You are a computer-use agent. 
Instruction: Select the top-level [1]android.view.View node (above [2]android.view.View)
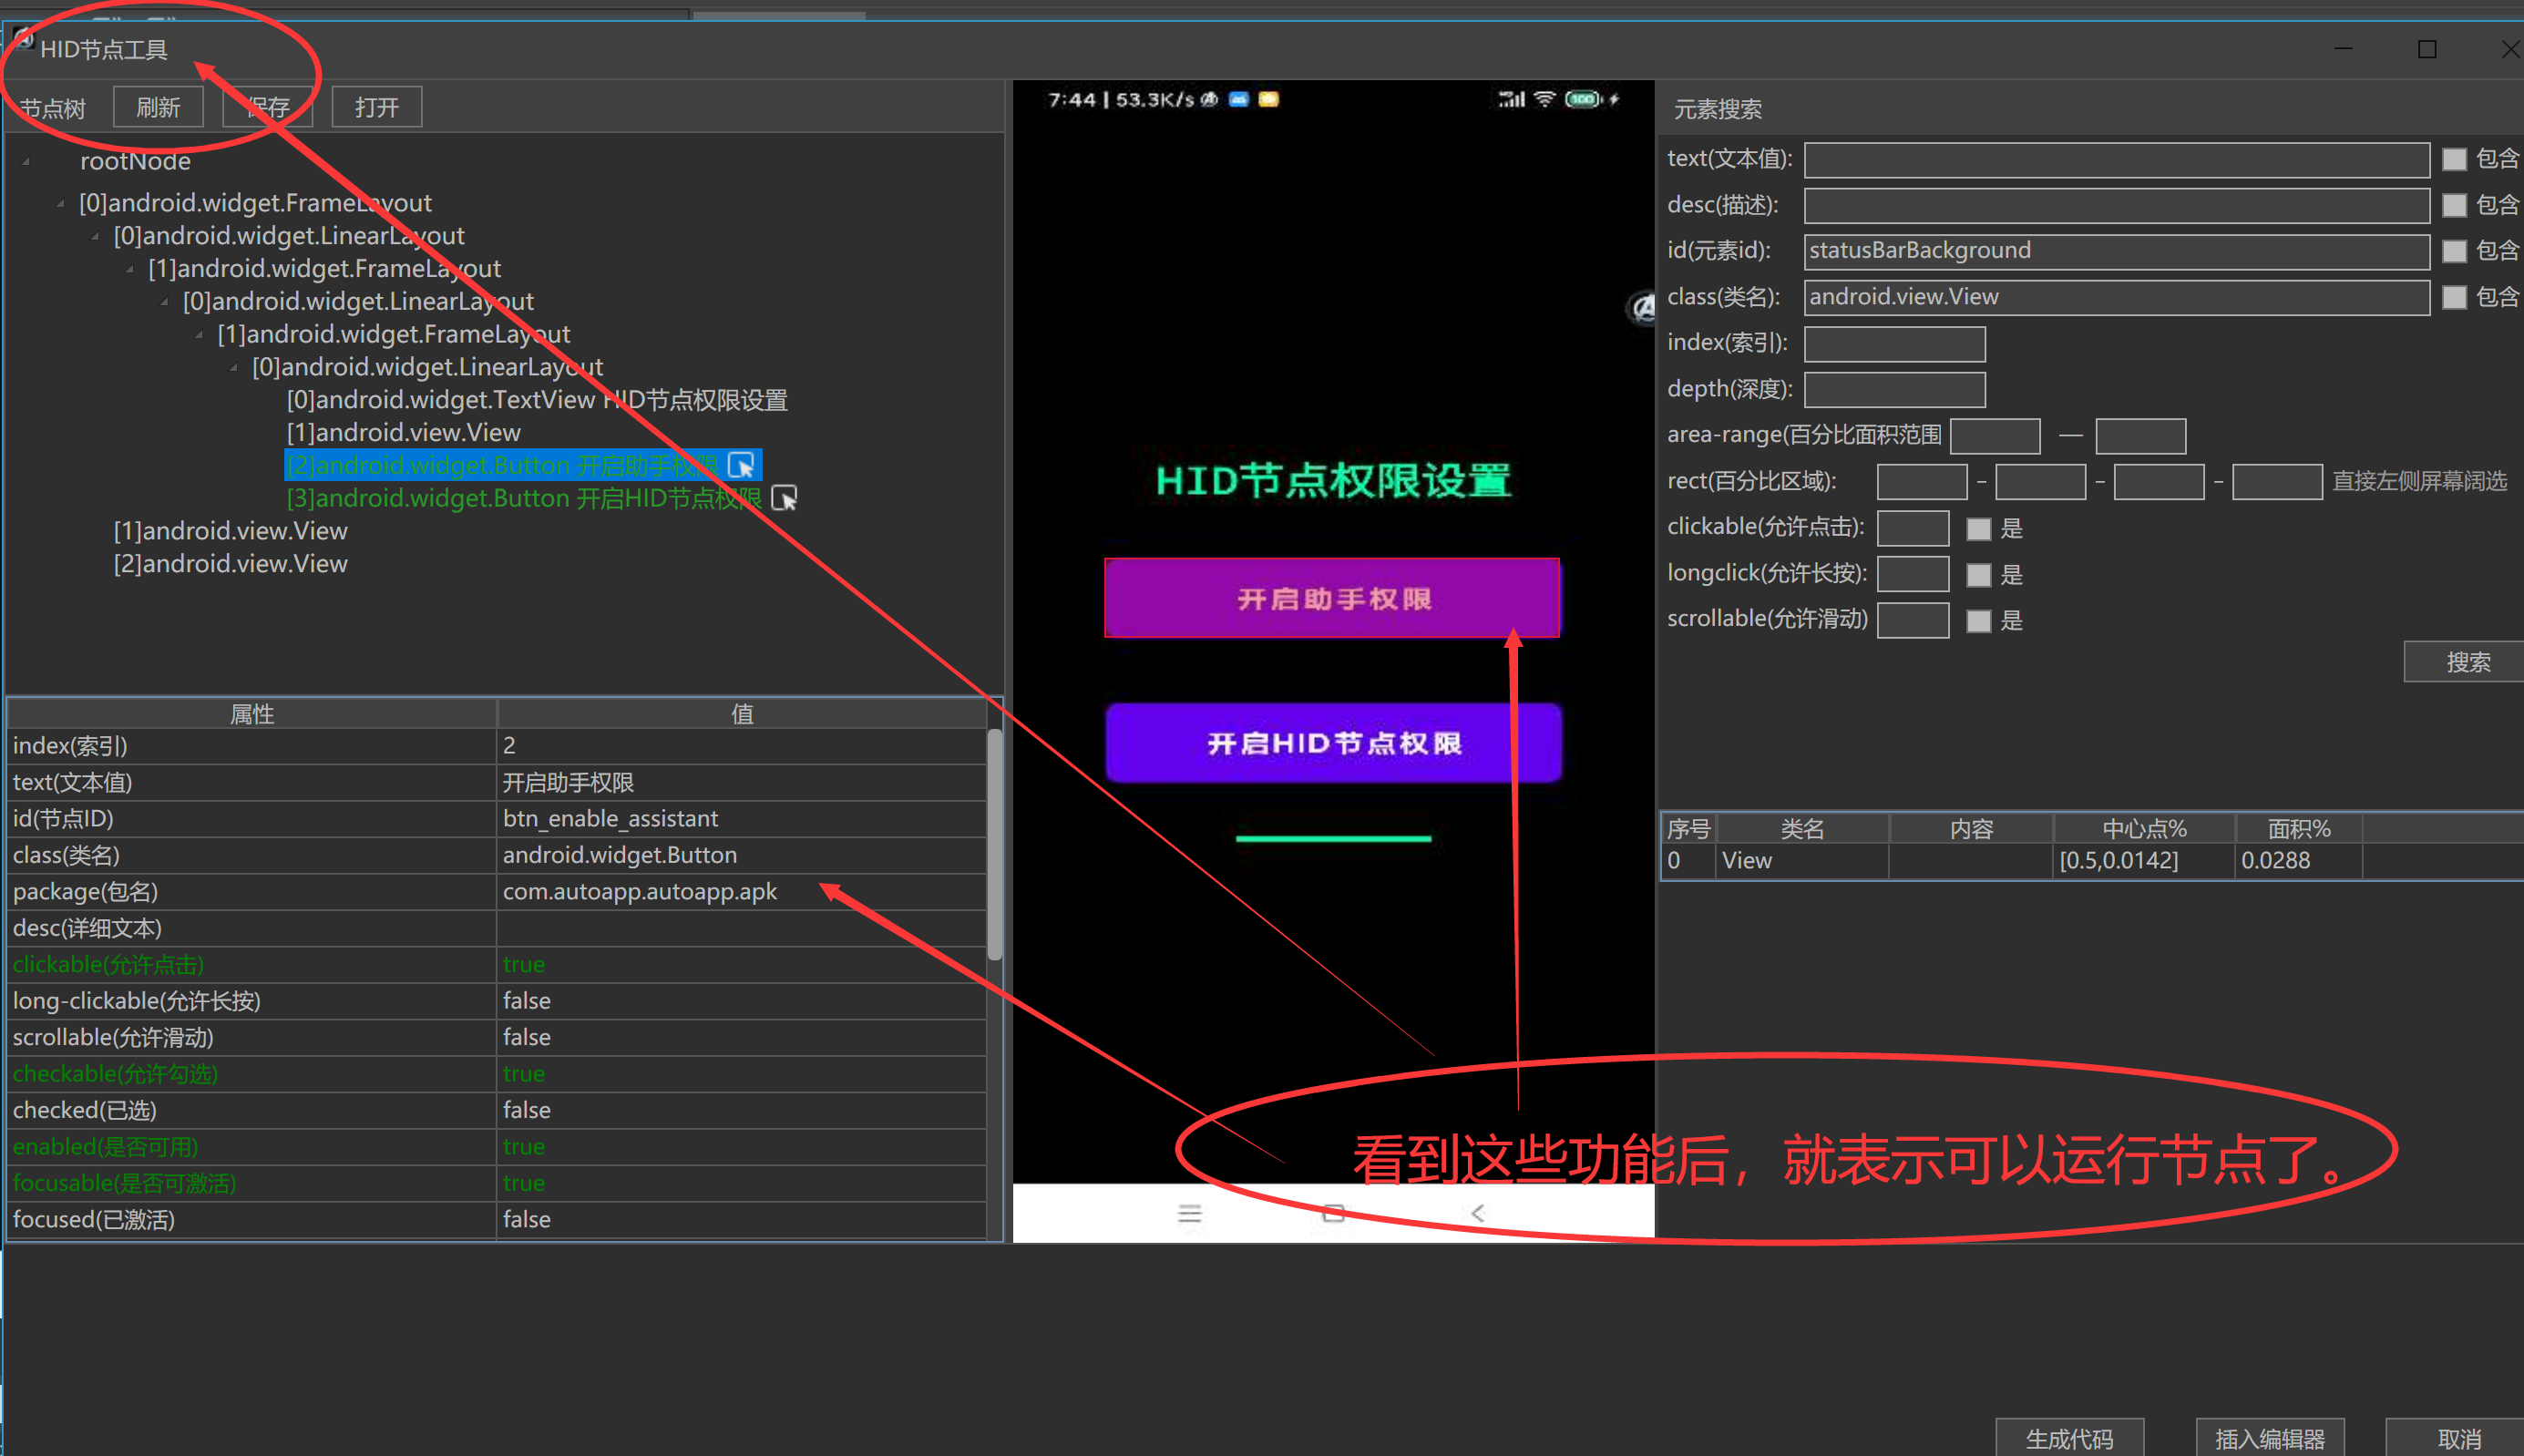tap(231, 531)
